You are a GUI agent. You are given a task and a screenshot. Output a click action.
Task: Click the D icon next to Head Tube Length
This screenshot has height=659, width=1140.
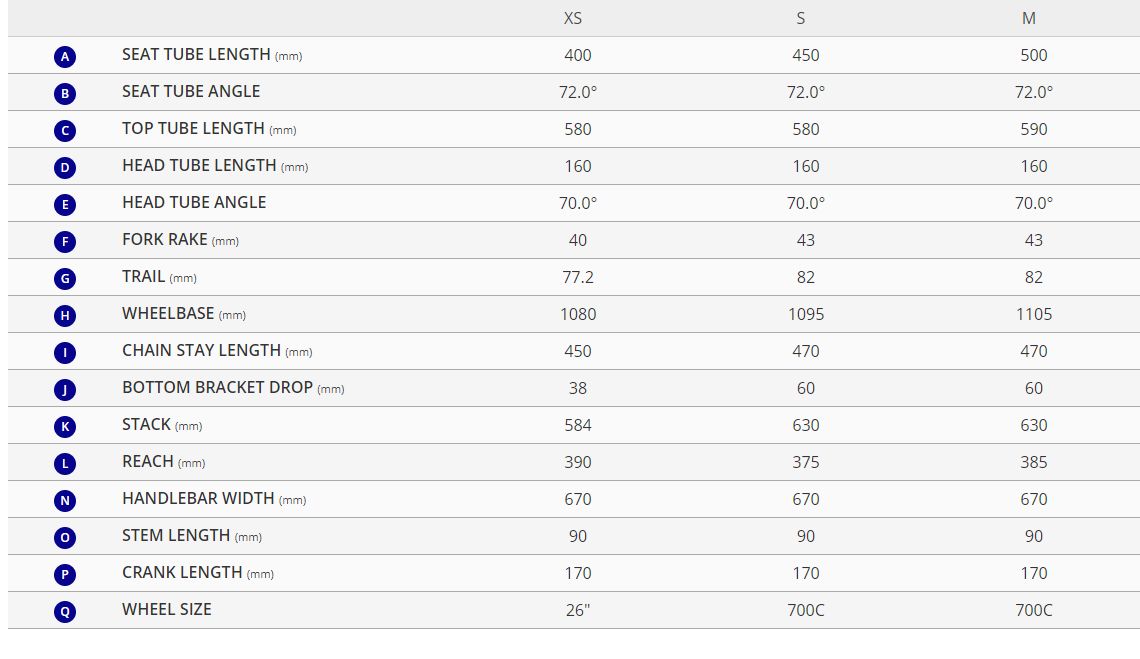tap(65, 167)
